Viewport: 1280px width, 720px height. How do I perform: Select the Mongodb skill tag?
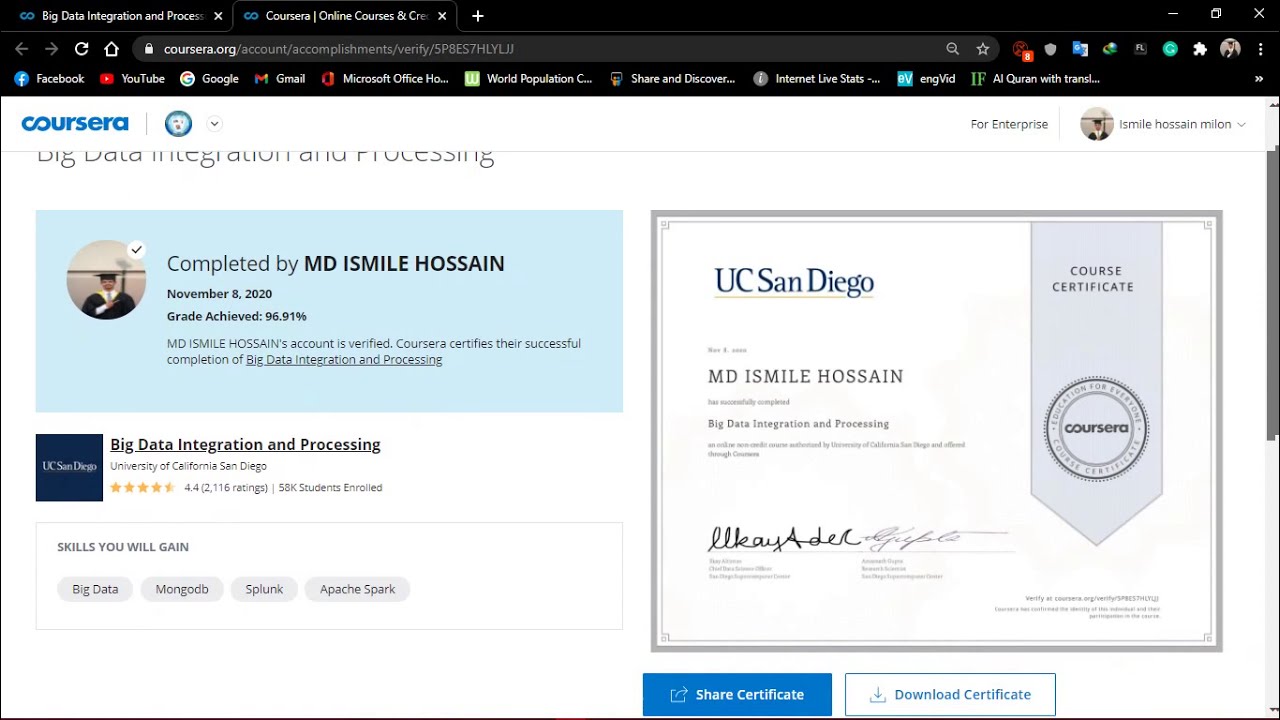coord(182,589)
